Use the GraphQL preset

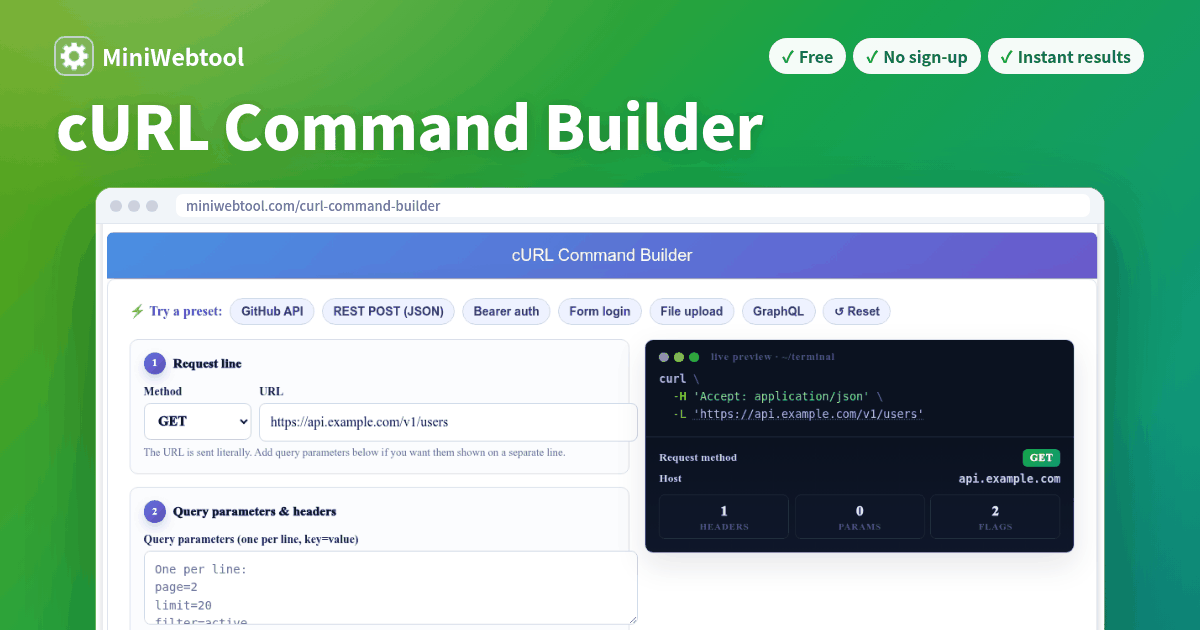778,311
